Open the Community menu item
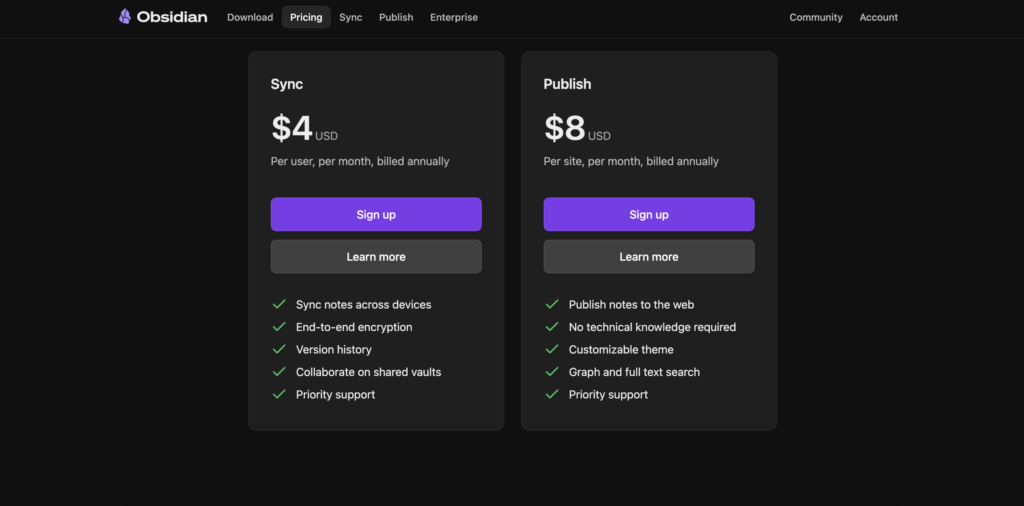 coord(816,18)
